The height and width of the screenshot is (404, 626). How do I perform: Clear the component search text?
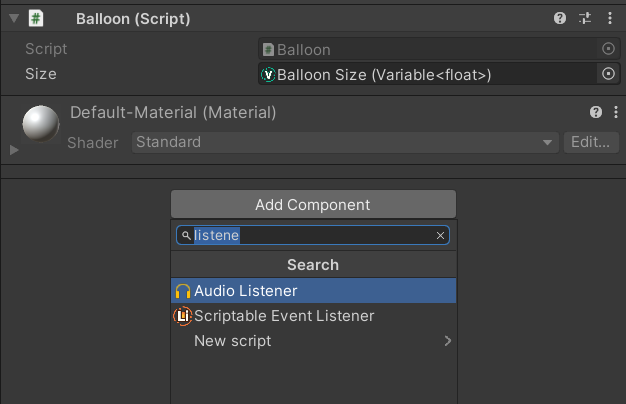point(440,236)
